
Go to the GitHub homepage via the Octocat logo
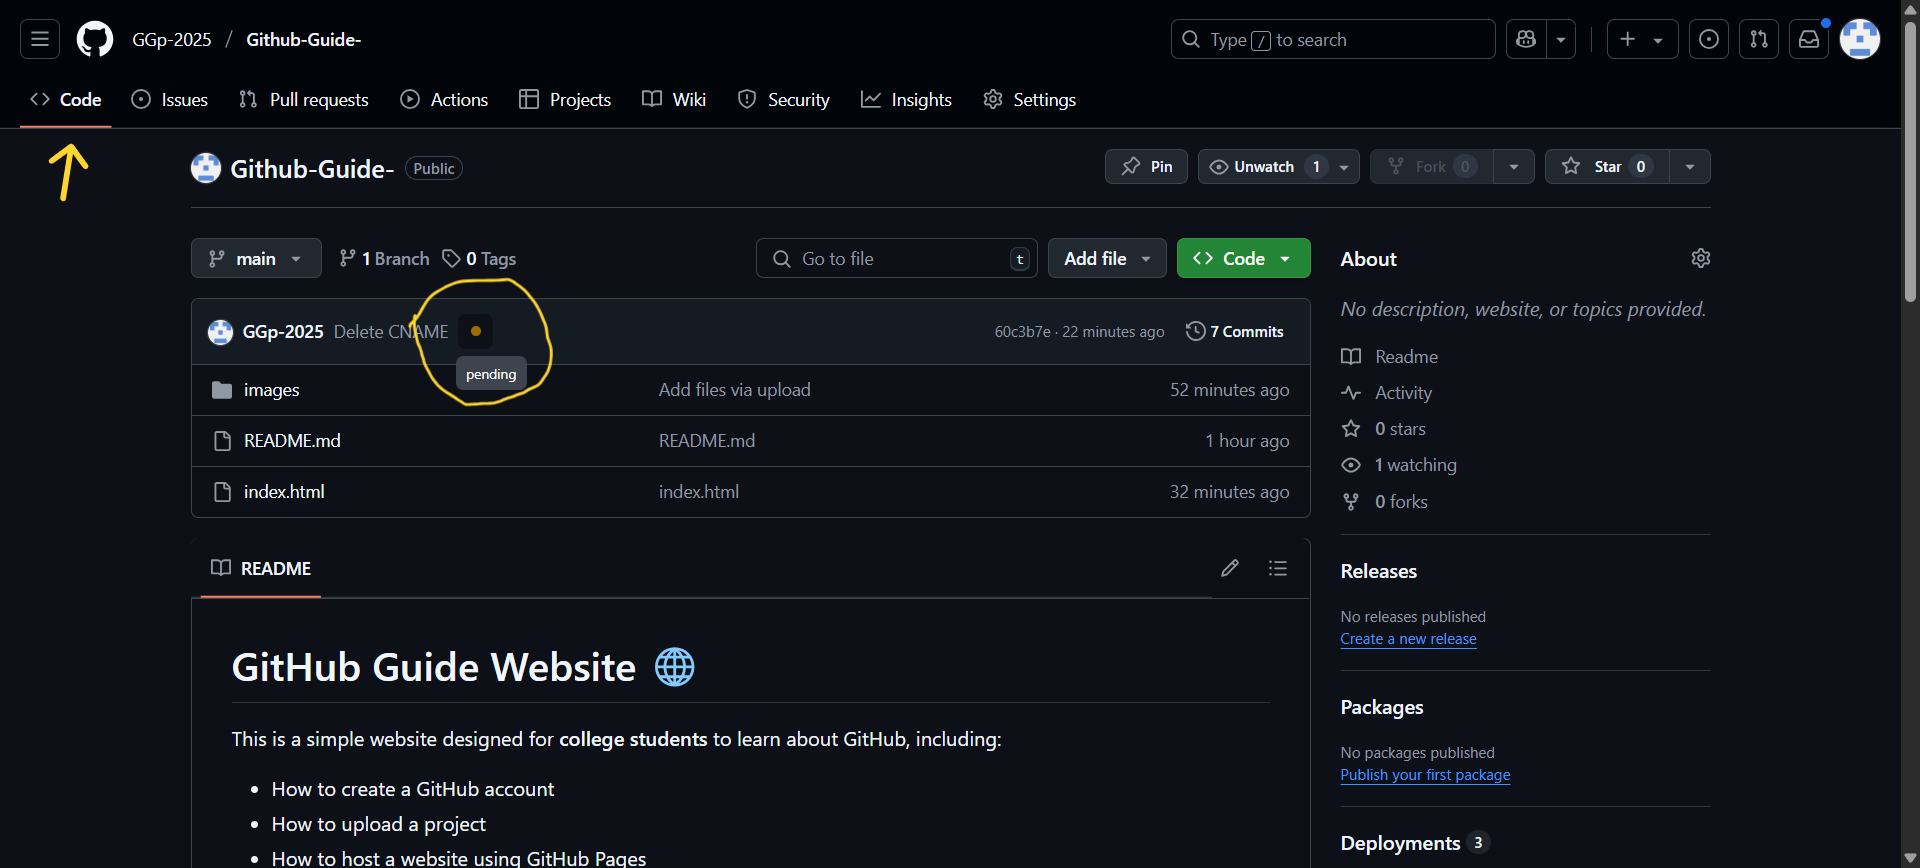95,39
